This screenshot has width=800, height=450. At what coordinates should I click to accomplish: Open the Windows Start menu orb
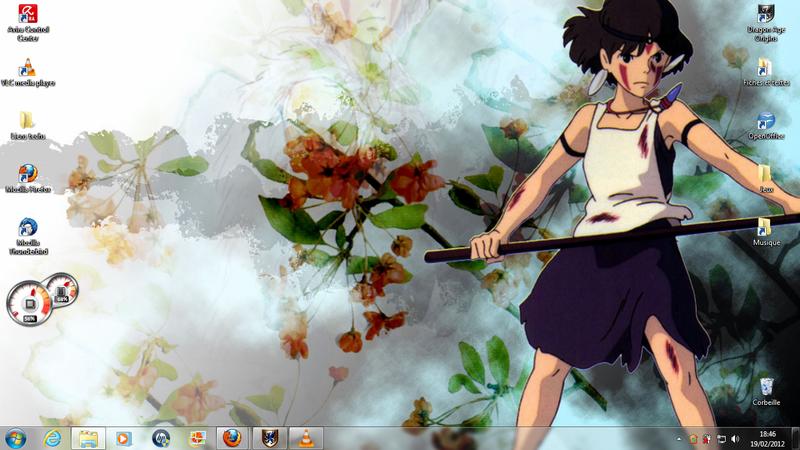point(15,438)
